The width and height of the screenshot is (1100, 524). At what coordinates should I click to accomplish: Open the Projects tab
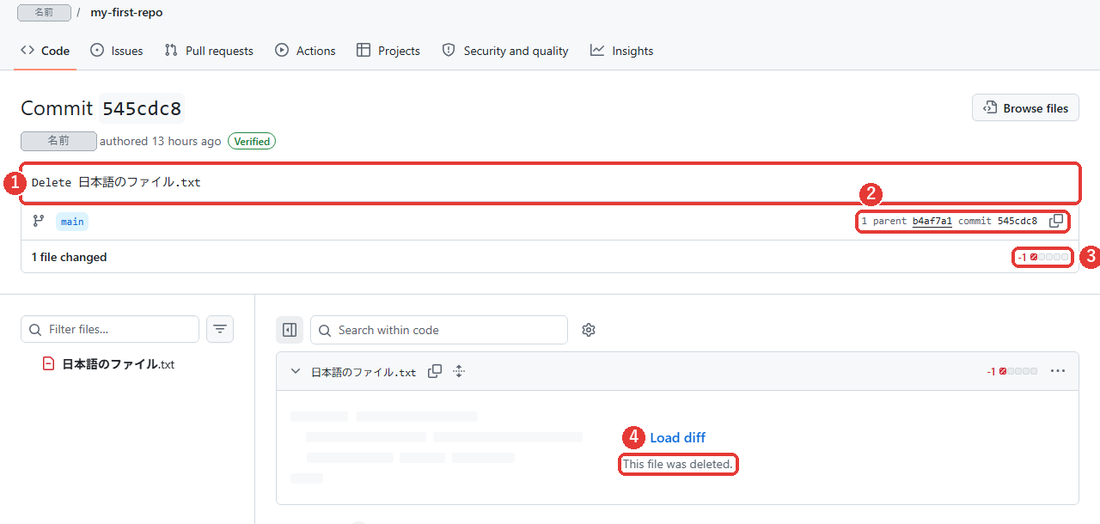388,51
